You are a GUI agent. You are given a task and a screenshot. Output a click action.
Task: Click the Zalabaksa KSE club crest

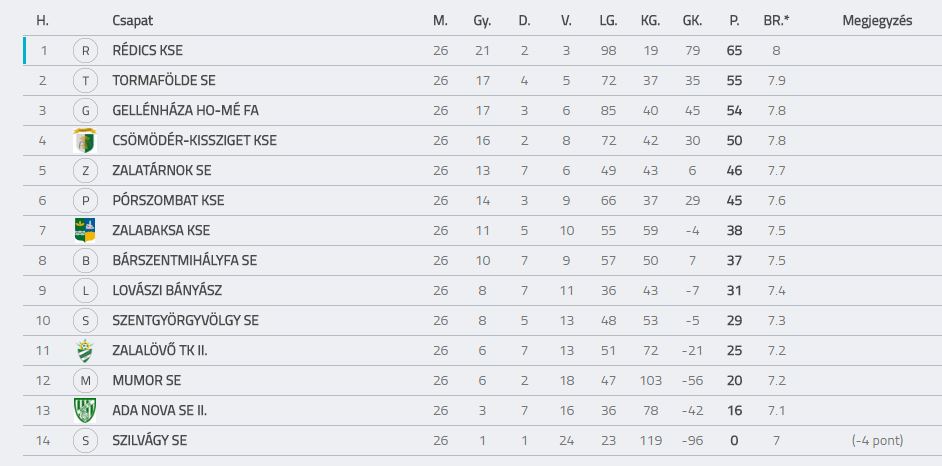[x=85, y=231]
